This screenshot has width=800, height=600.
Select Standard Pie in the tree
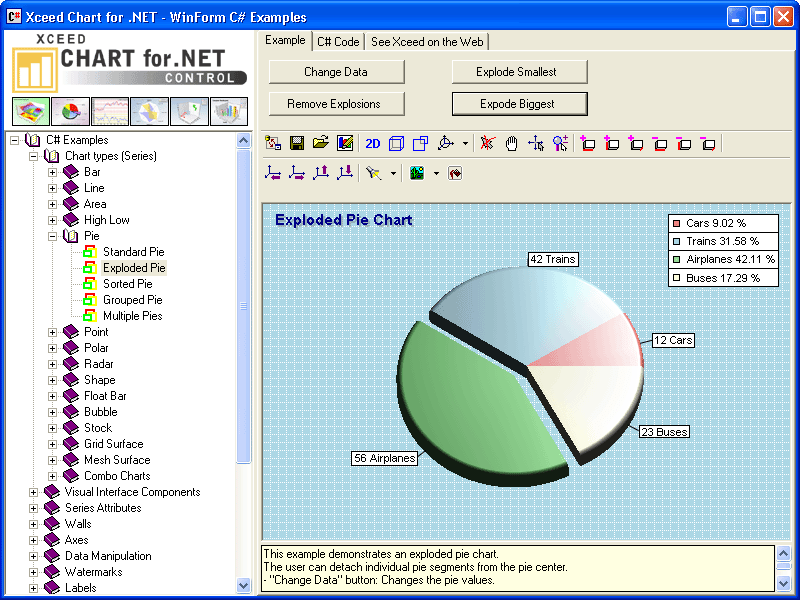pos(133,252)
